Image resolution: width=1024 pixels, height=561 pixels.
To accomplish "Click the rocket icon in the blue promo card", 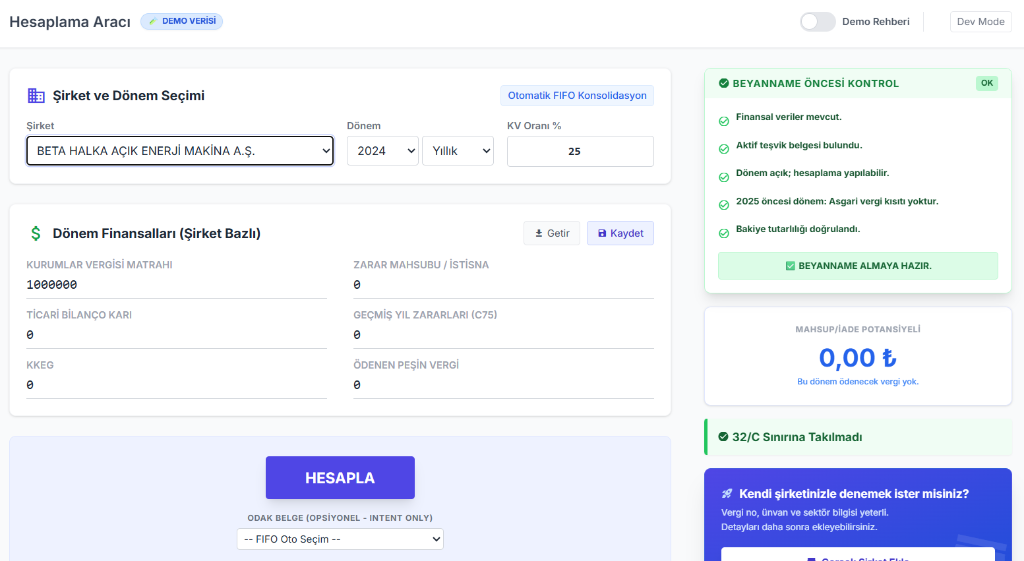I will pyautogui.click(x=726, y=494).
